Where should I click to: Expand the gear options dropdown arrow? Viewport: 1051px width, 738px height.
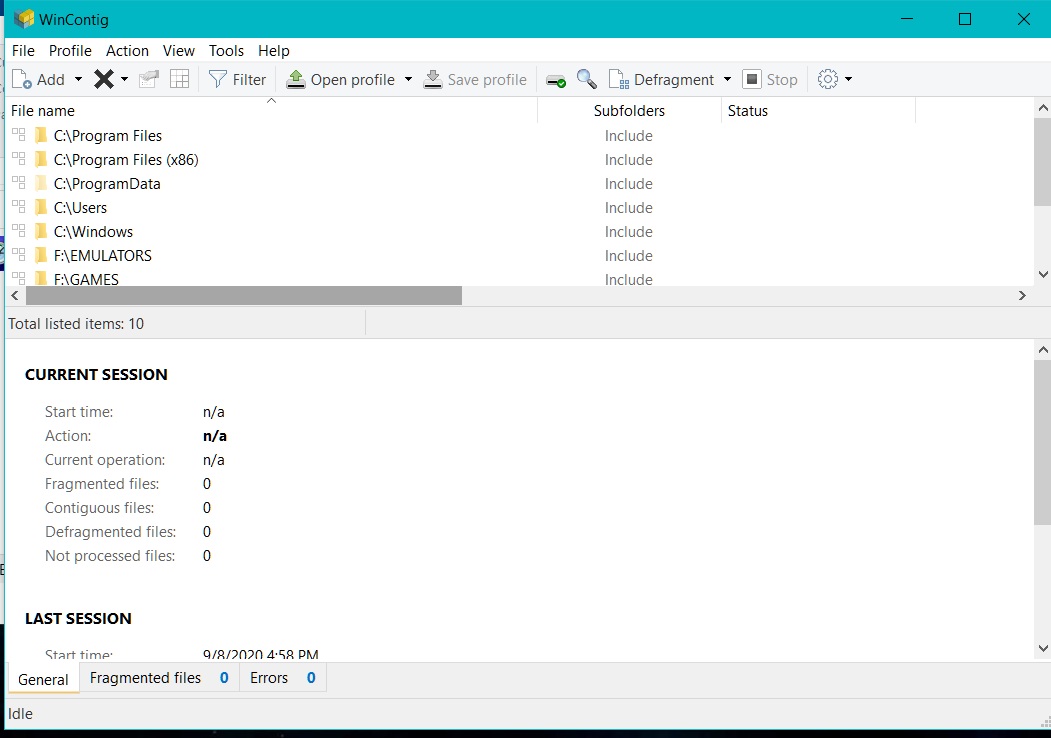click(849, 79)
